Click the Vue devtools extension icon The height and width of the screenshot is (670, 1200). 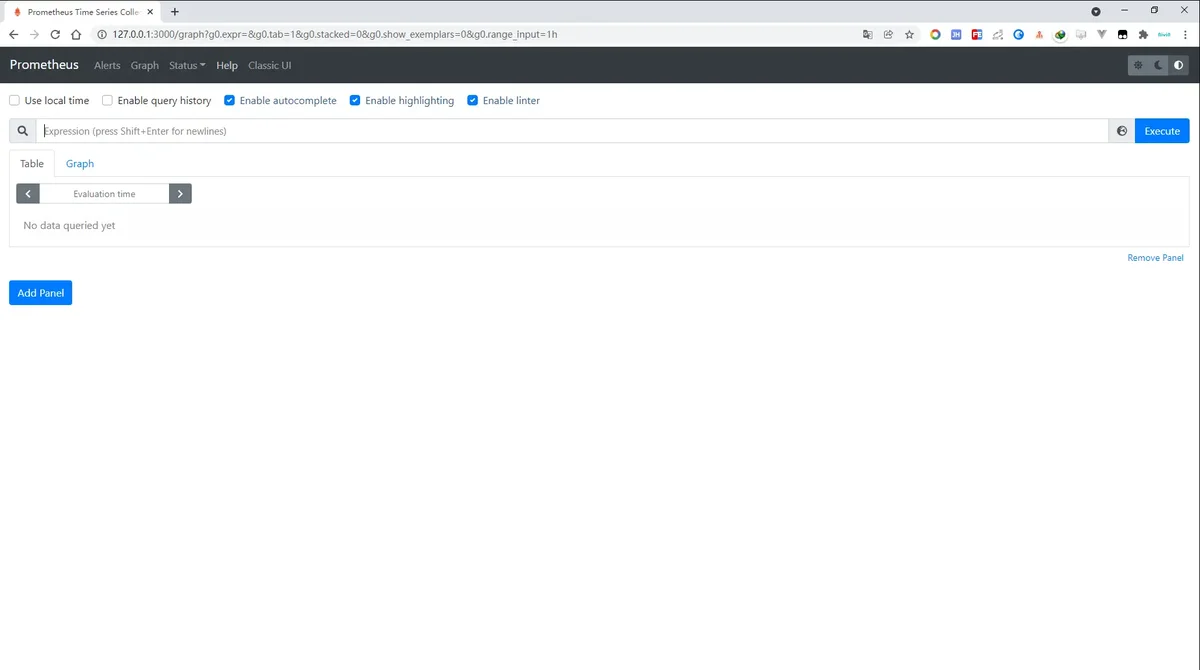pyautogui.click(x=1102, y=34)
